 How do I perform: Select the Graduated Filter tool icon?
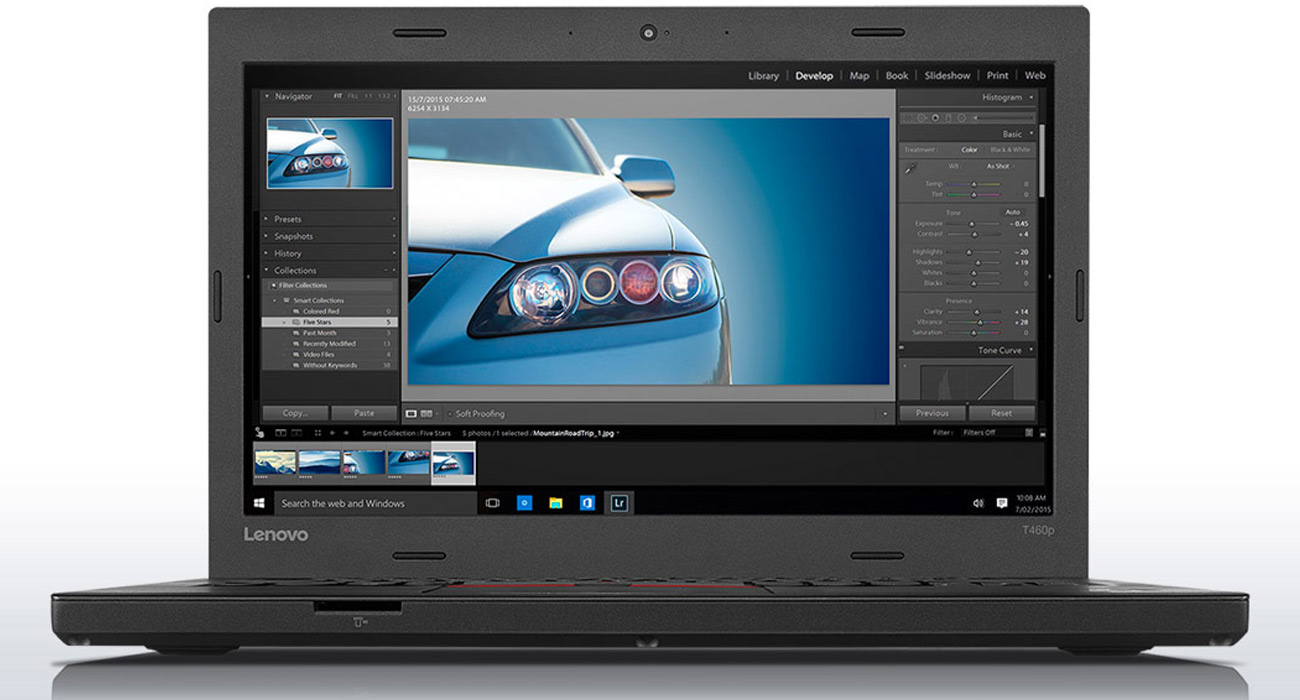pos(948,118)
